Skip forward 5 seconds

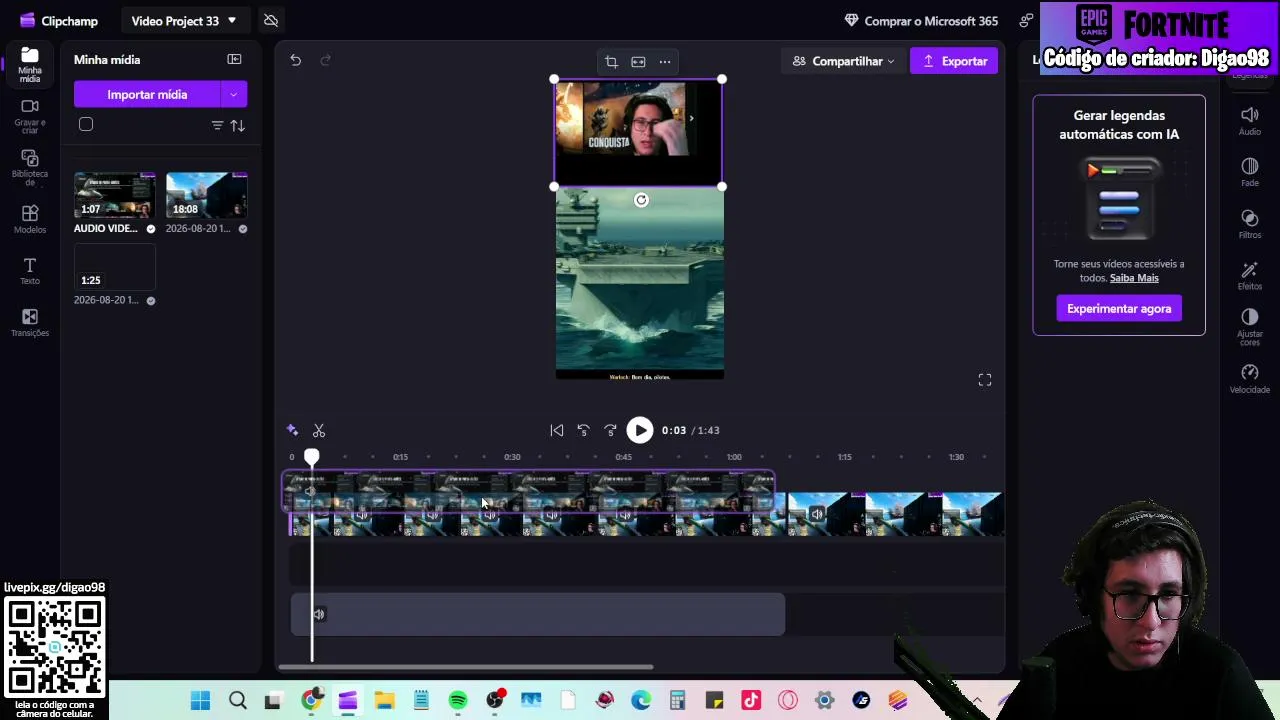tap(611, 430)
